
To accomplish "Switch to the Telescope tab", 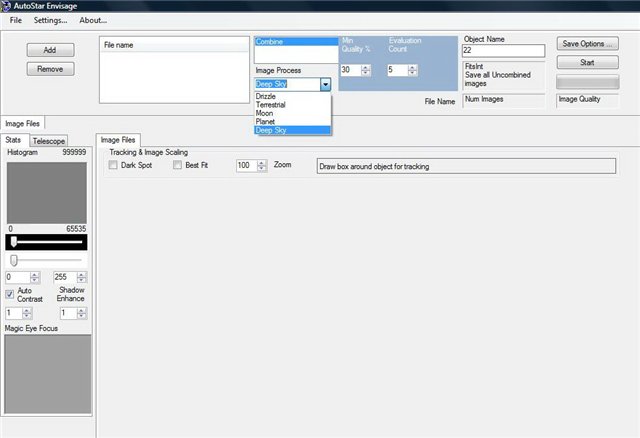I will (49, 141).
